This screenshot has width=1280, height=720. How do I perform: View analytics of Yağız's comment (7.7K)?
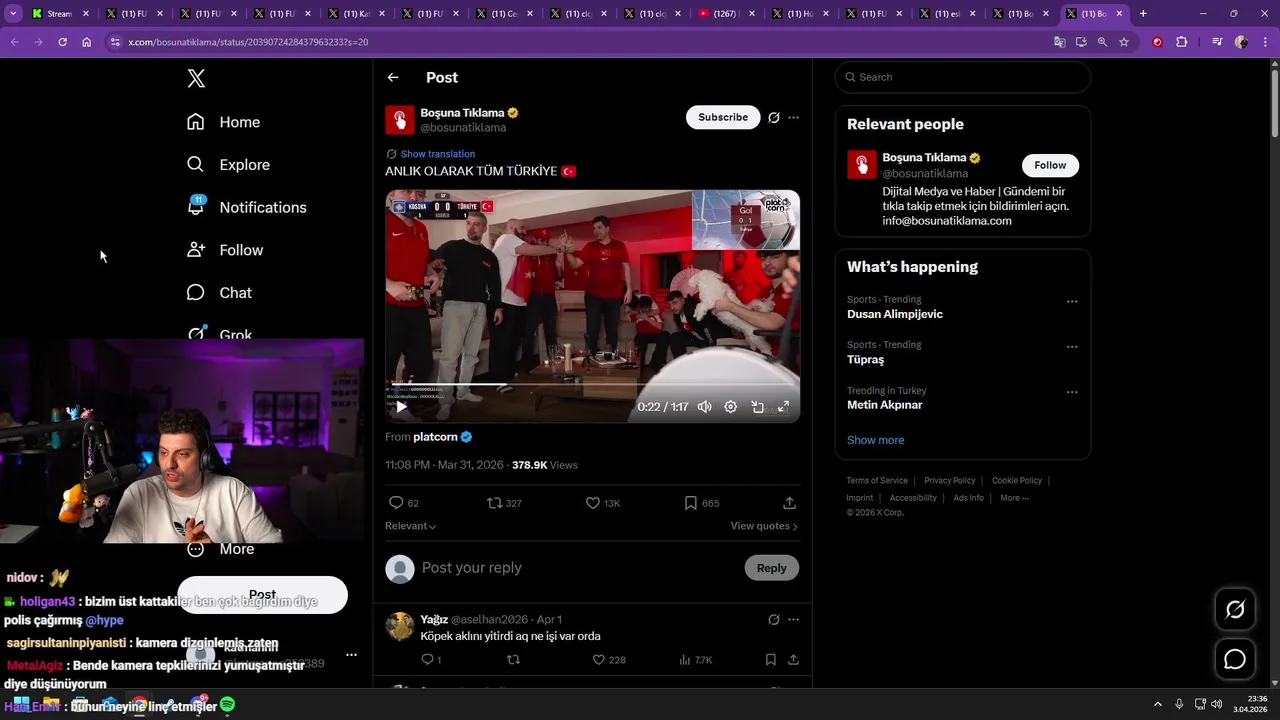coord(696,660)
